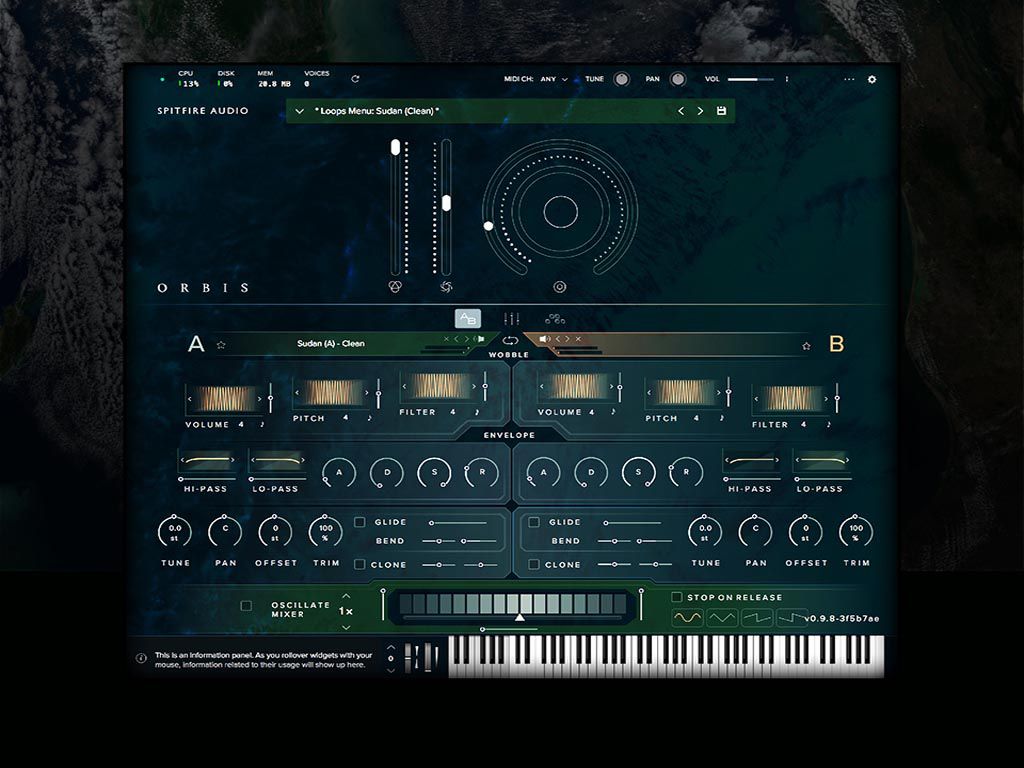1024x768 pixels.
Task: Enable Clone for layer B
Action: pyautogui.click(x=534, y=564)
